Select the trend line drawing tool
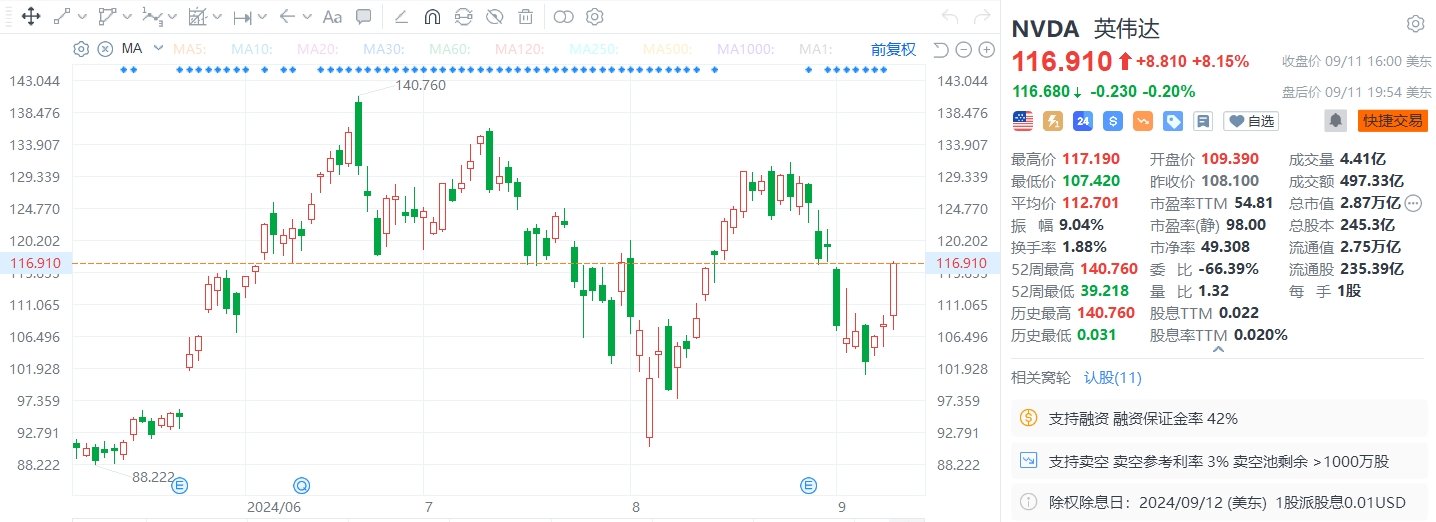Screen dimensions: 1436x522 [62, 16]
